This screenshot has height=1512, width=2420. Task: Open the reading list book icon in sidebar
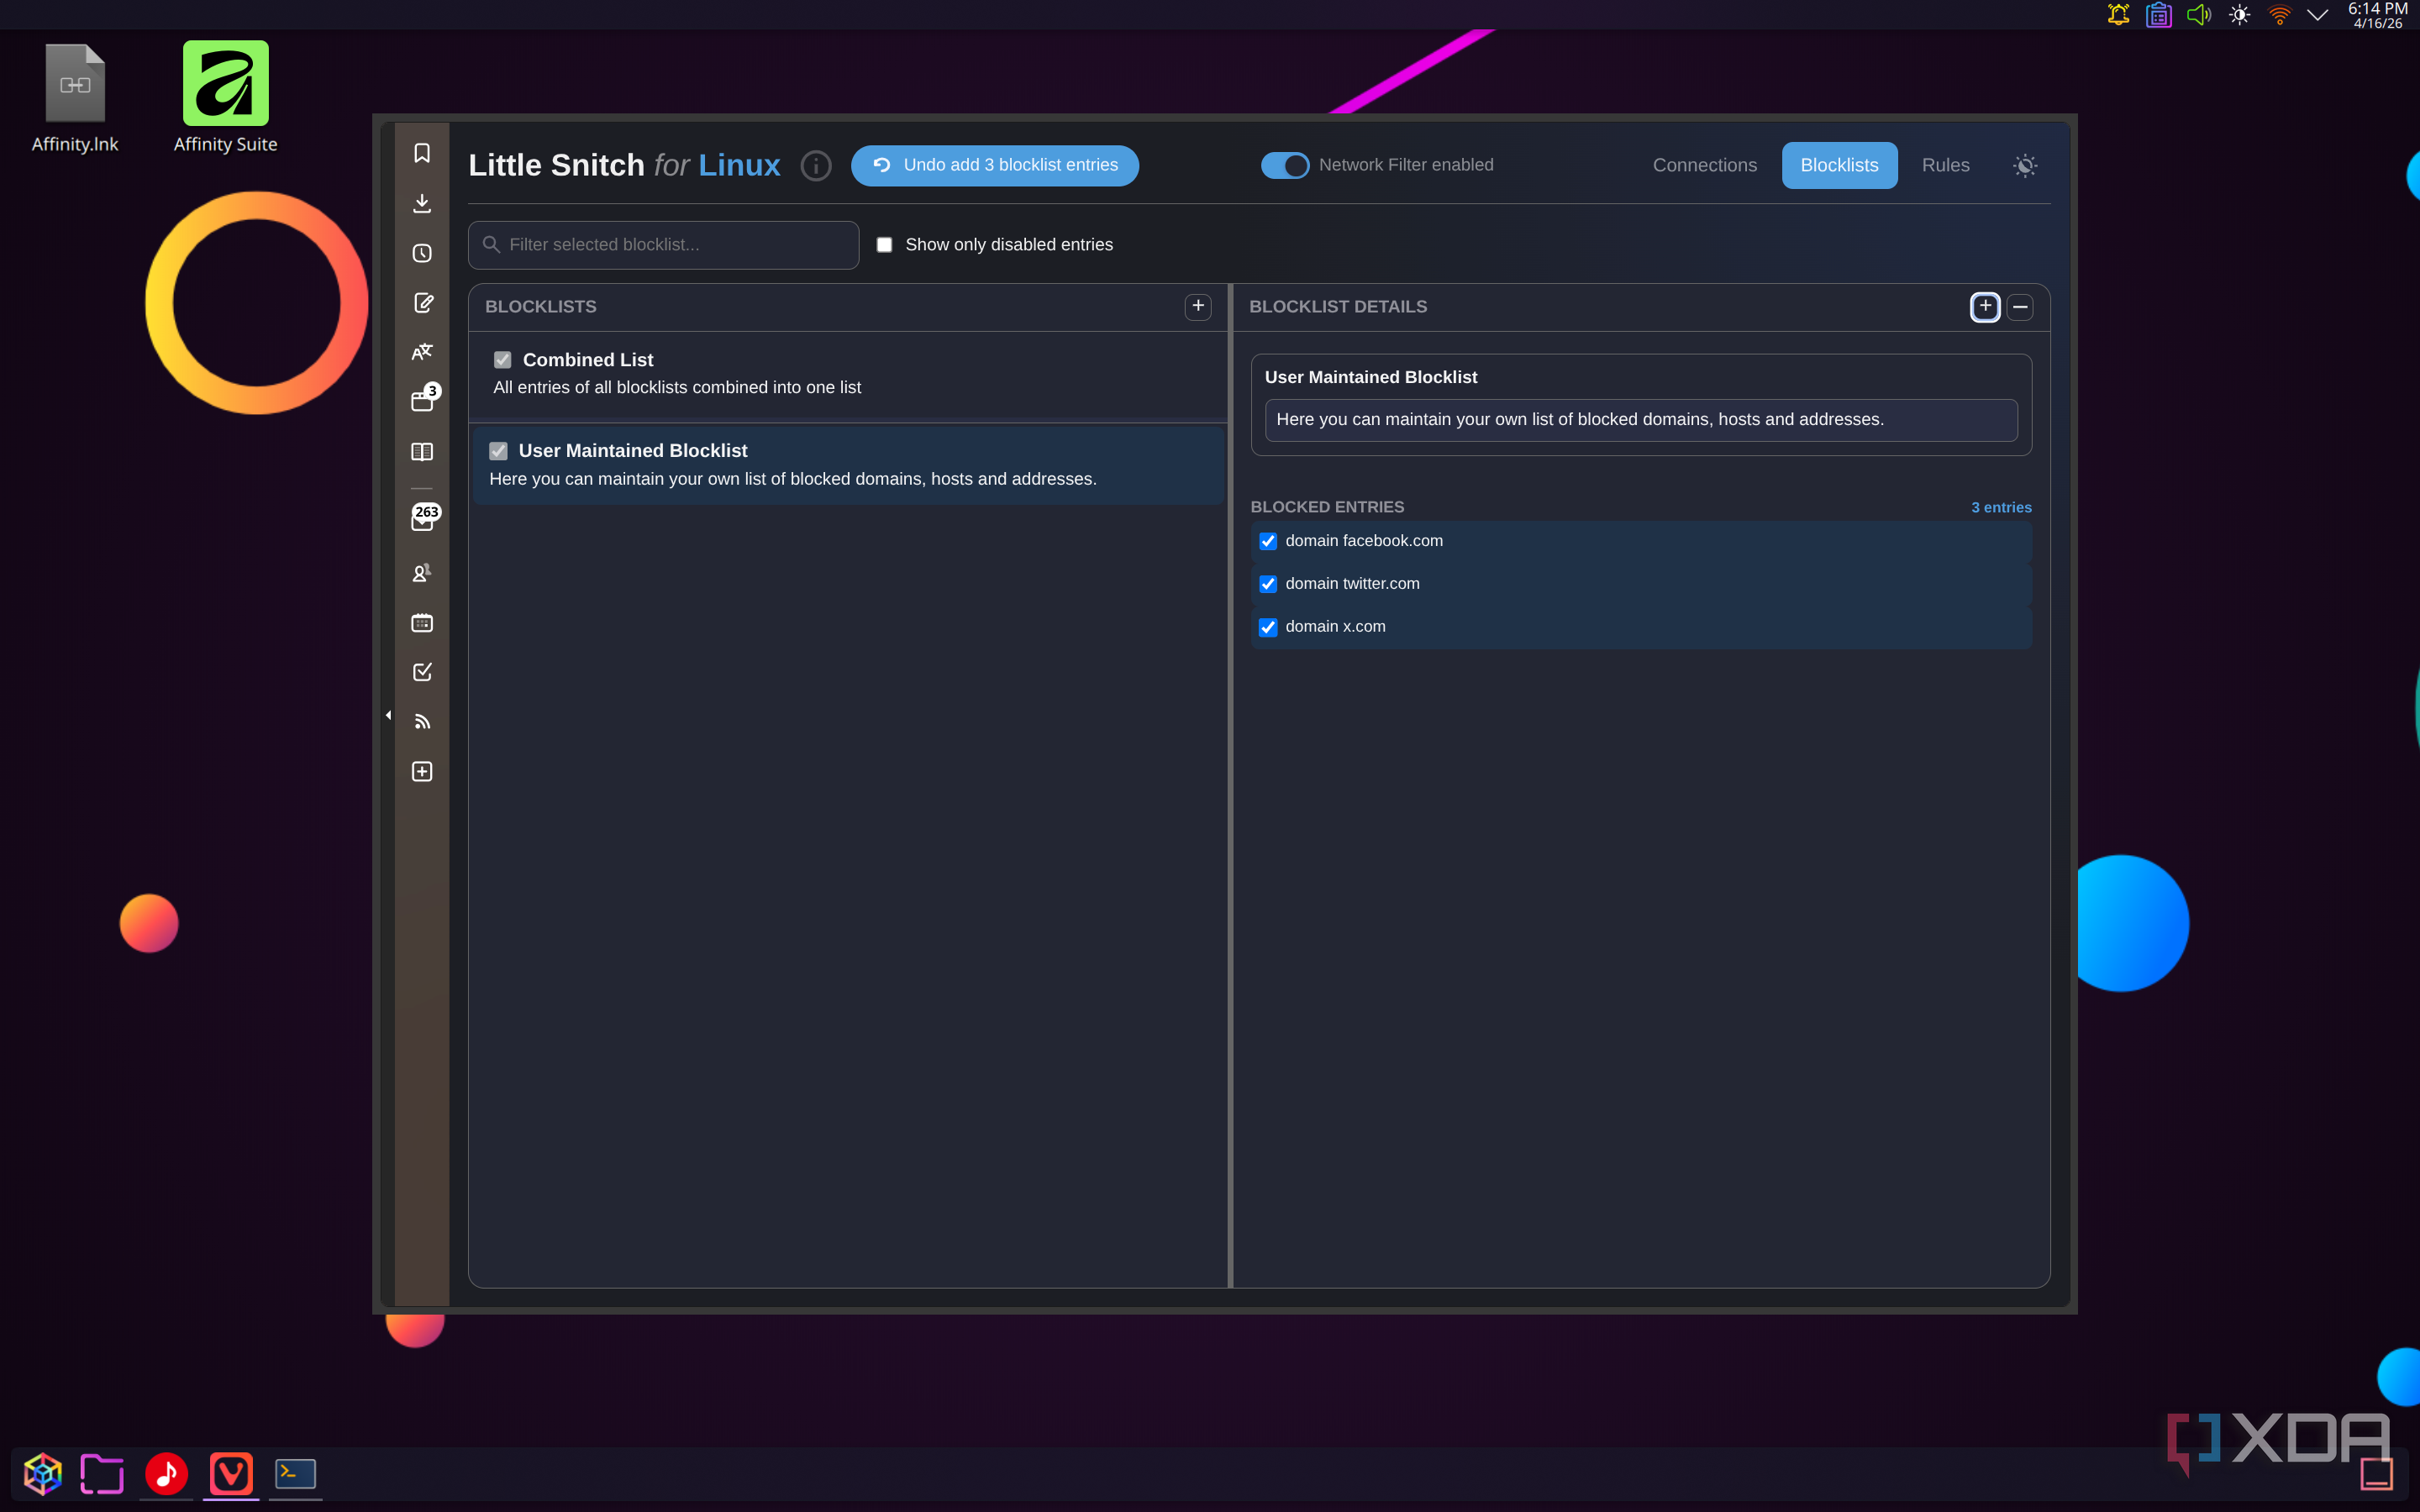tap(422, 452)
